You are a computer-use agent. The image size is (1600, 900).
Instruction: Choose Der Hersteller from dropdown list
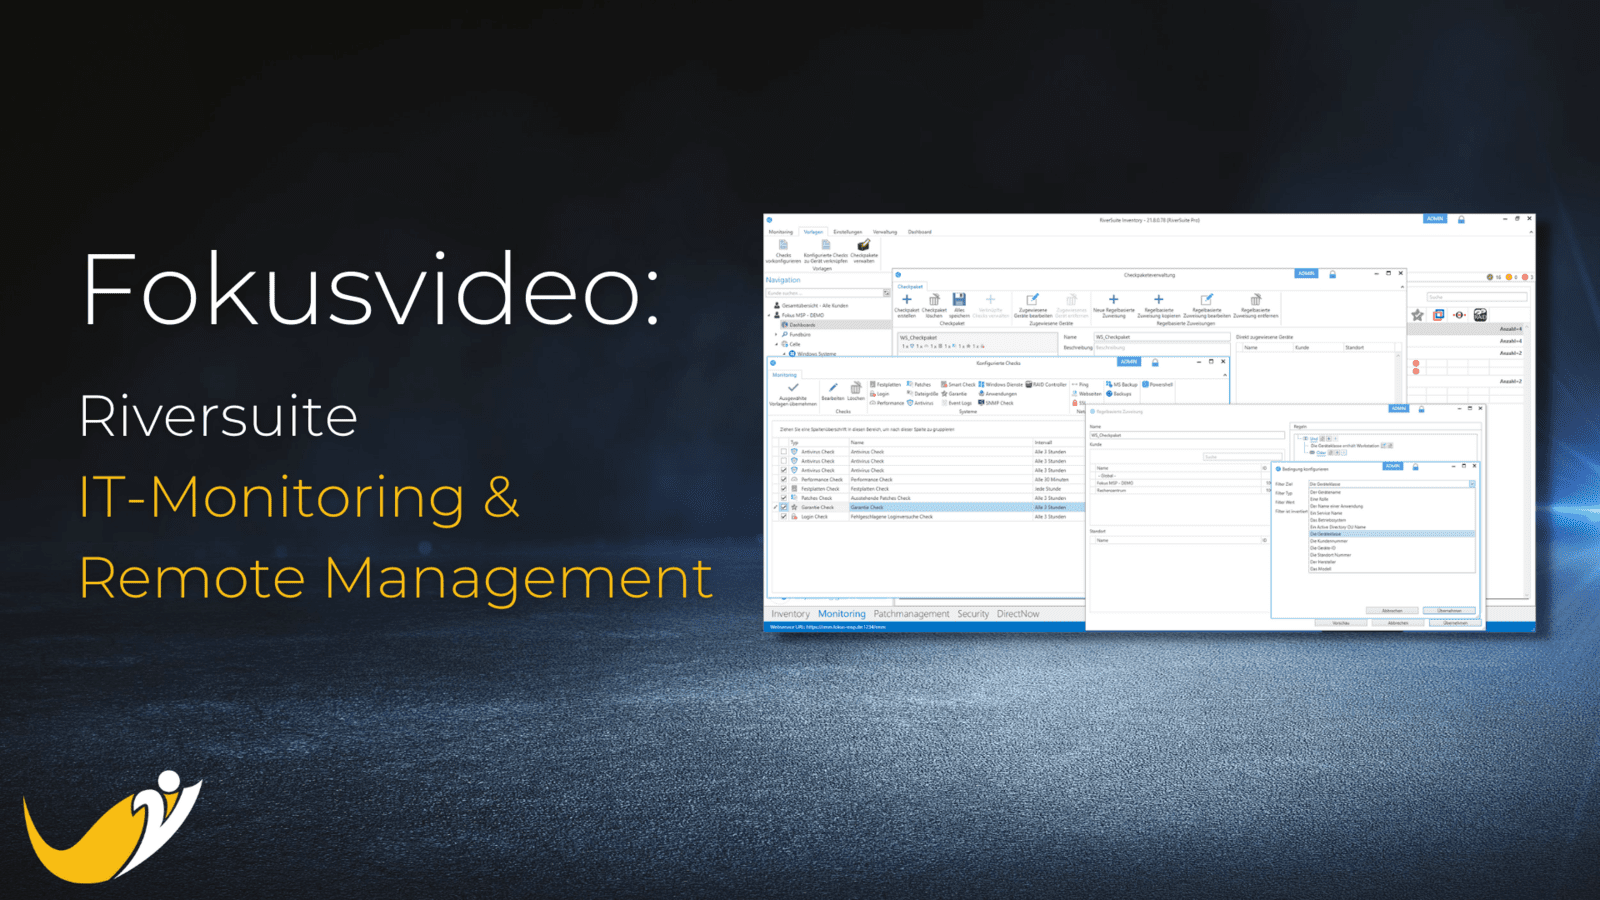[x=1392, y=562]
